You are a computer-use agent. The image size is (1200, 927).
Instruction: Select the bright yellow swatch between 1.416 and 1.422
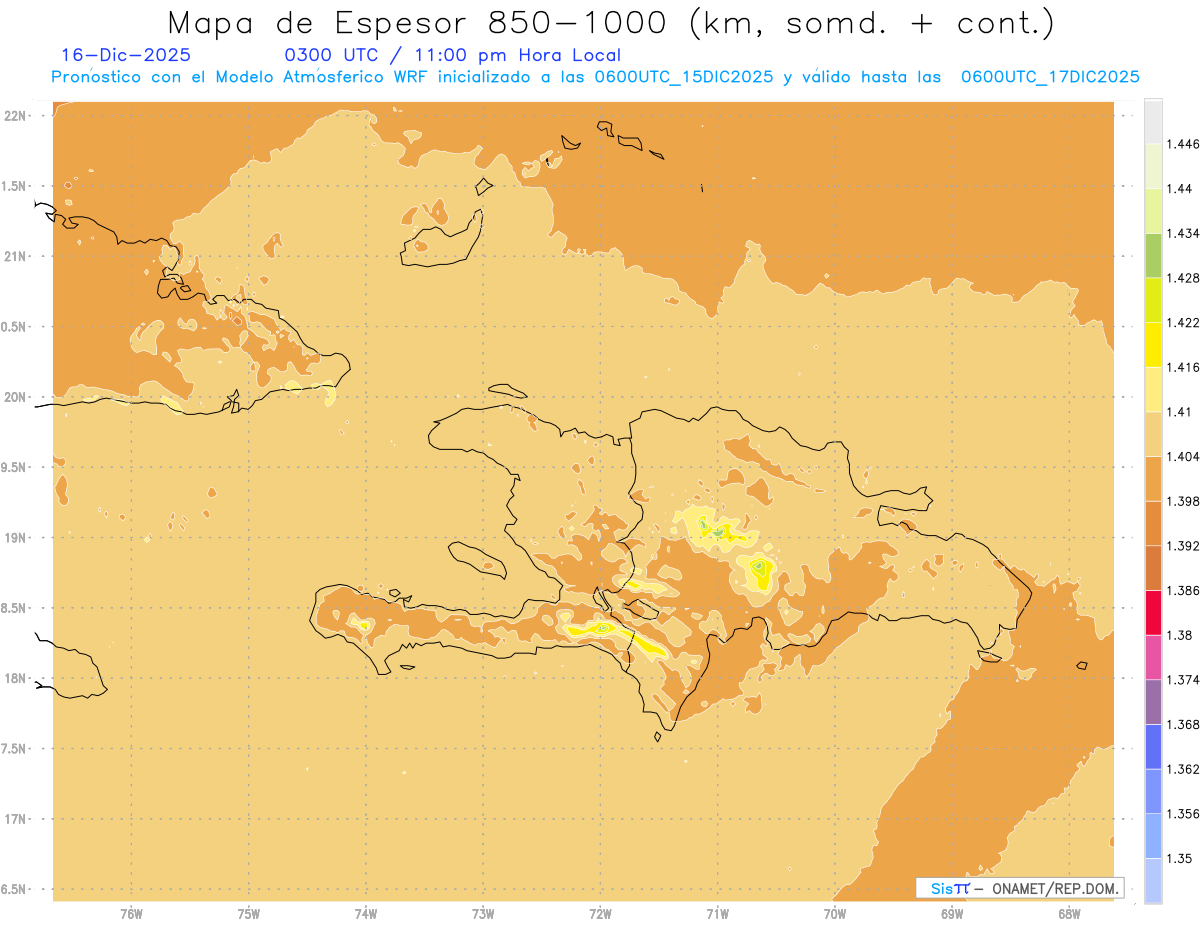coord(1153,344)
